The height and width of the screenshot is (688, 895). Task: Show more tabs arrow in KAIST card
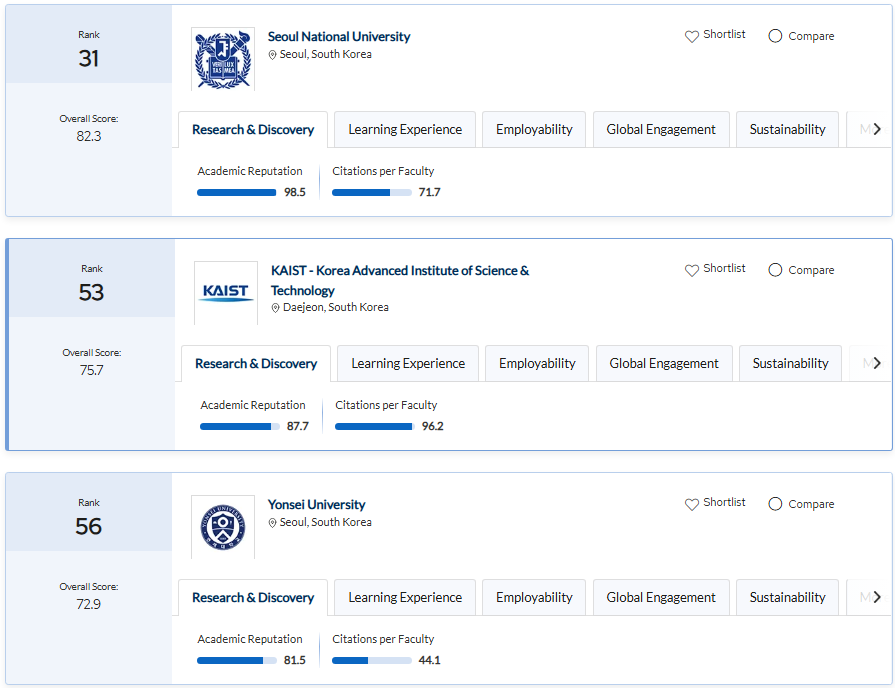point(877,363)
